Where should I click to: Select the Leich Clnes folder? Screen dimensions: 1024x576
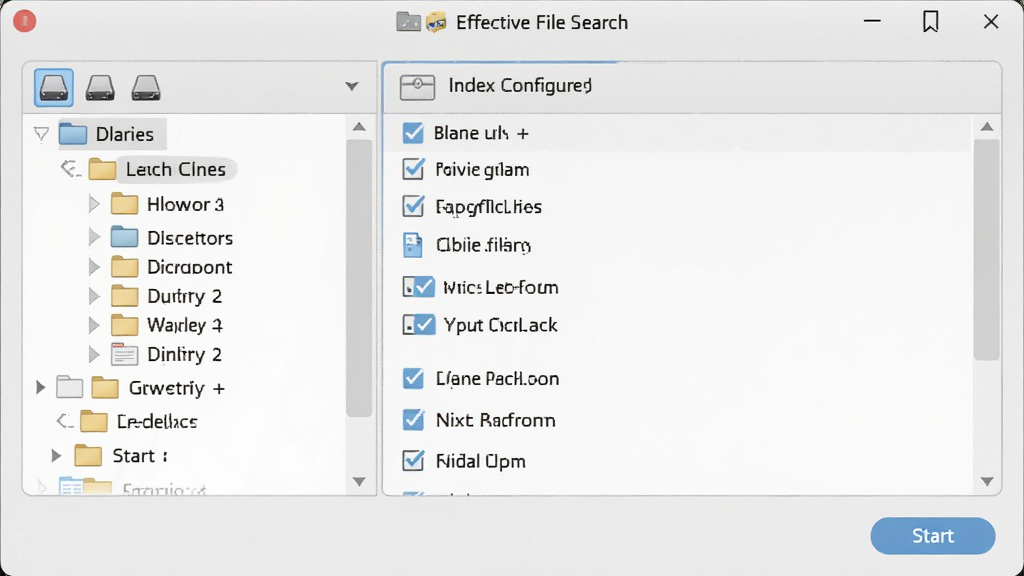point(161,169)
